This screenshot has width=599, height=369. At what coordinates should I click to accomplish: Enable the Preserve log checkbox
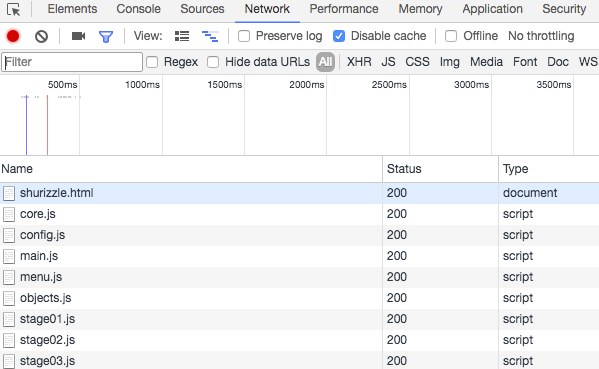click(x=244, y=36)
